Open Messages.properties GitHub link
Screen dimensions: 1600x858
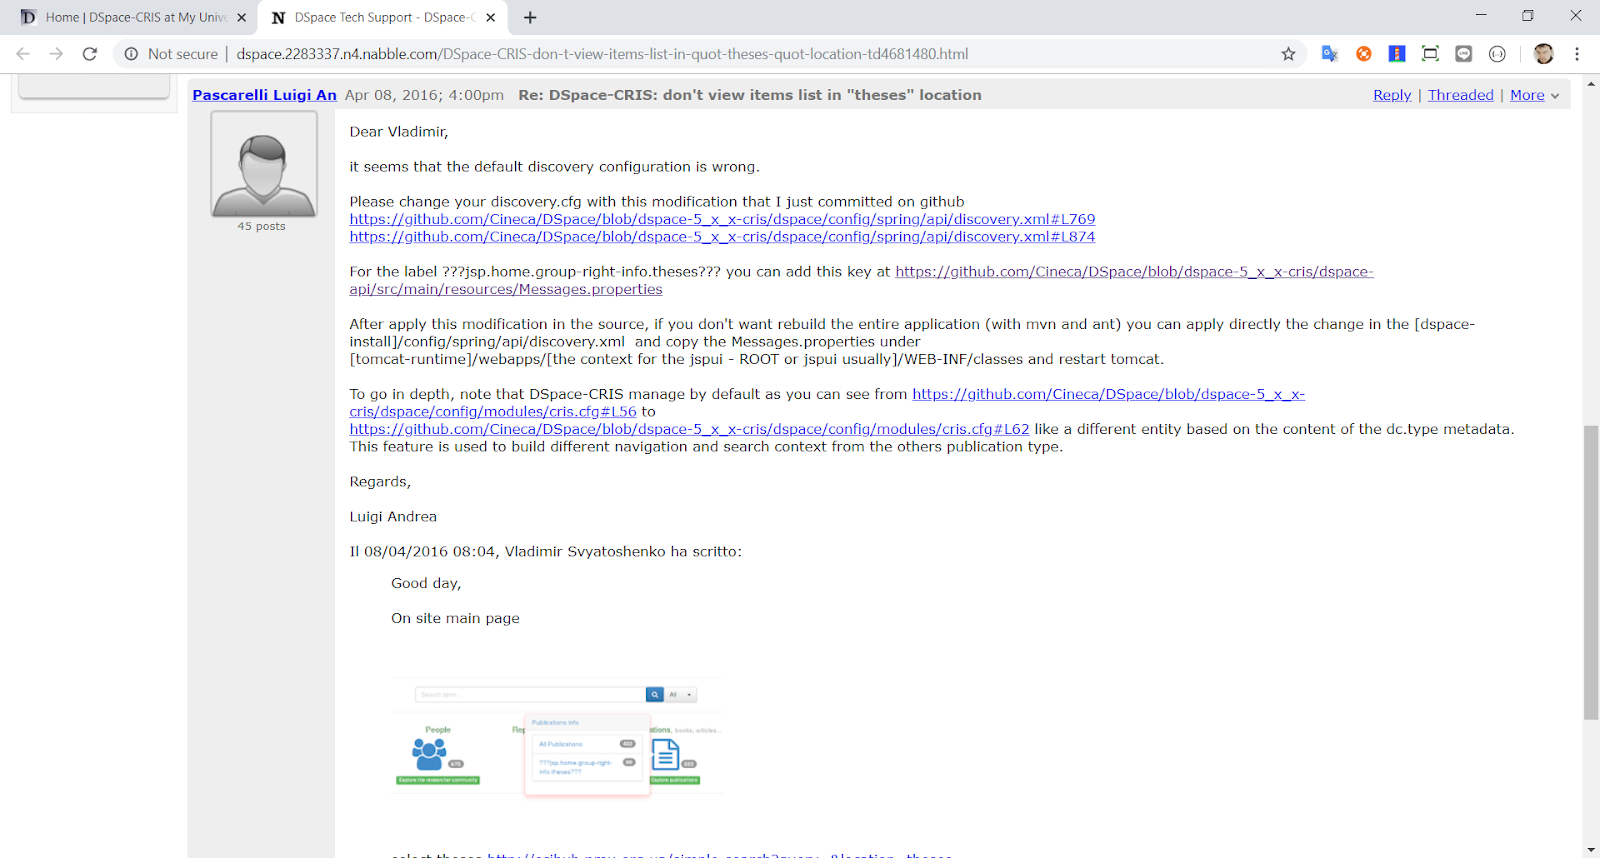click(x=861, y=281)
